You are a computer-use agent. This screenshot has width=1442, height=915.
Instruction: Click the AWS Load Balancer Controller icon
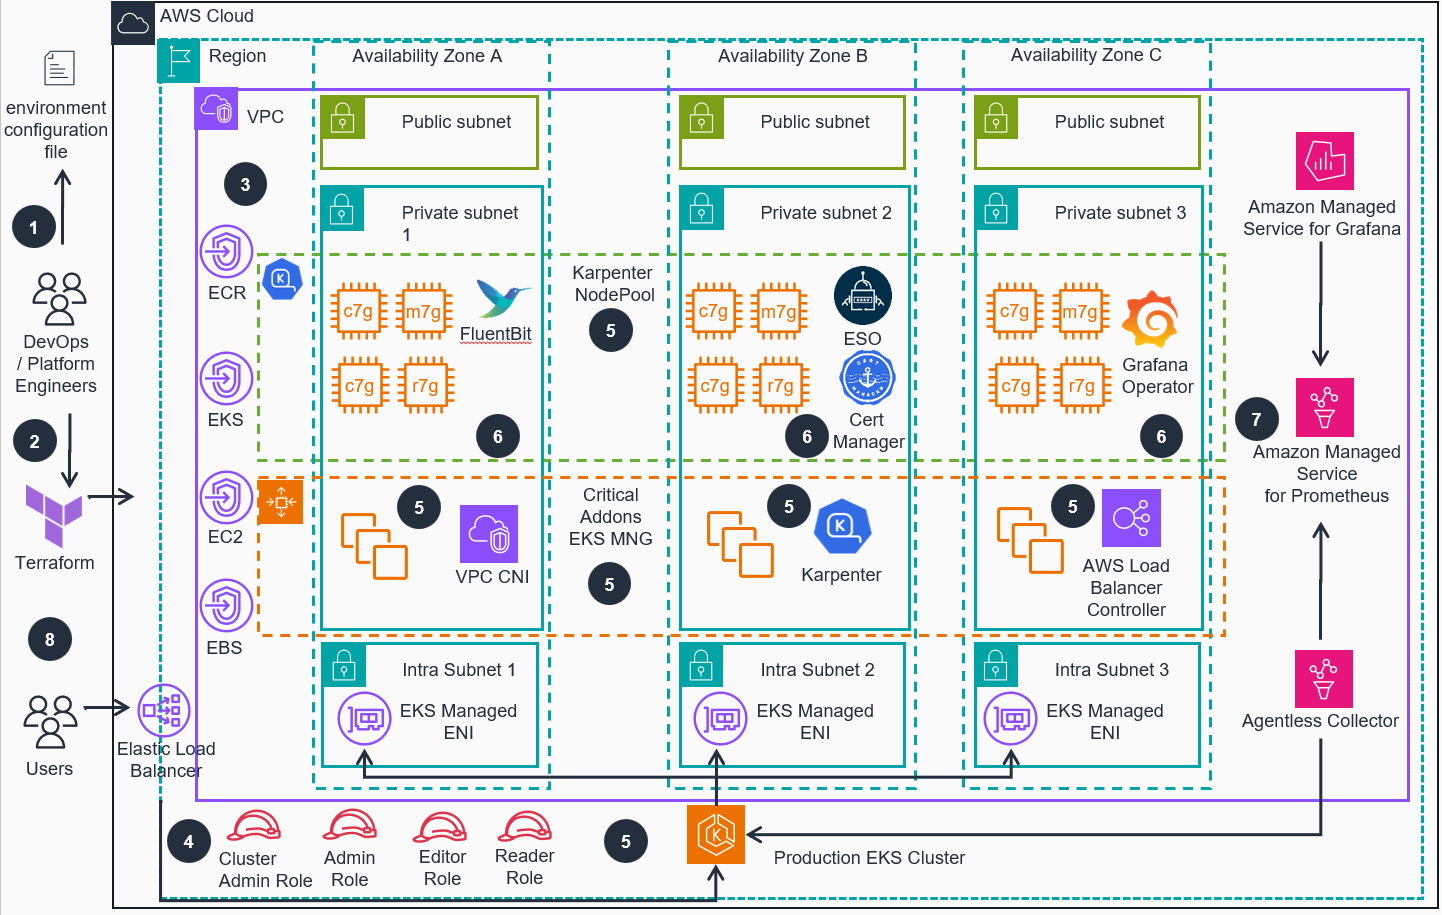[1131, 518]
